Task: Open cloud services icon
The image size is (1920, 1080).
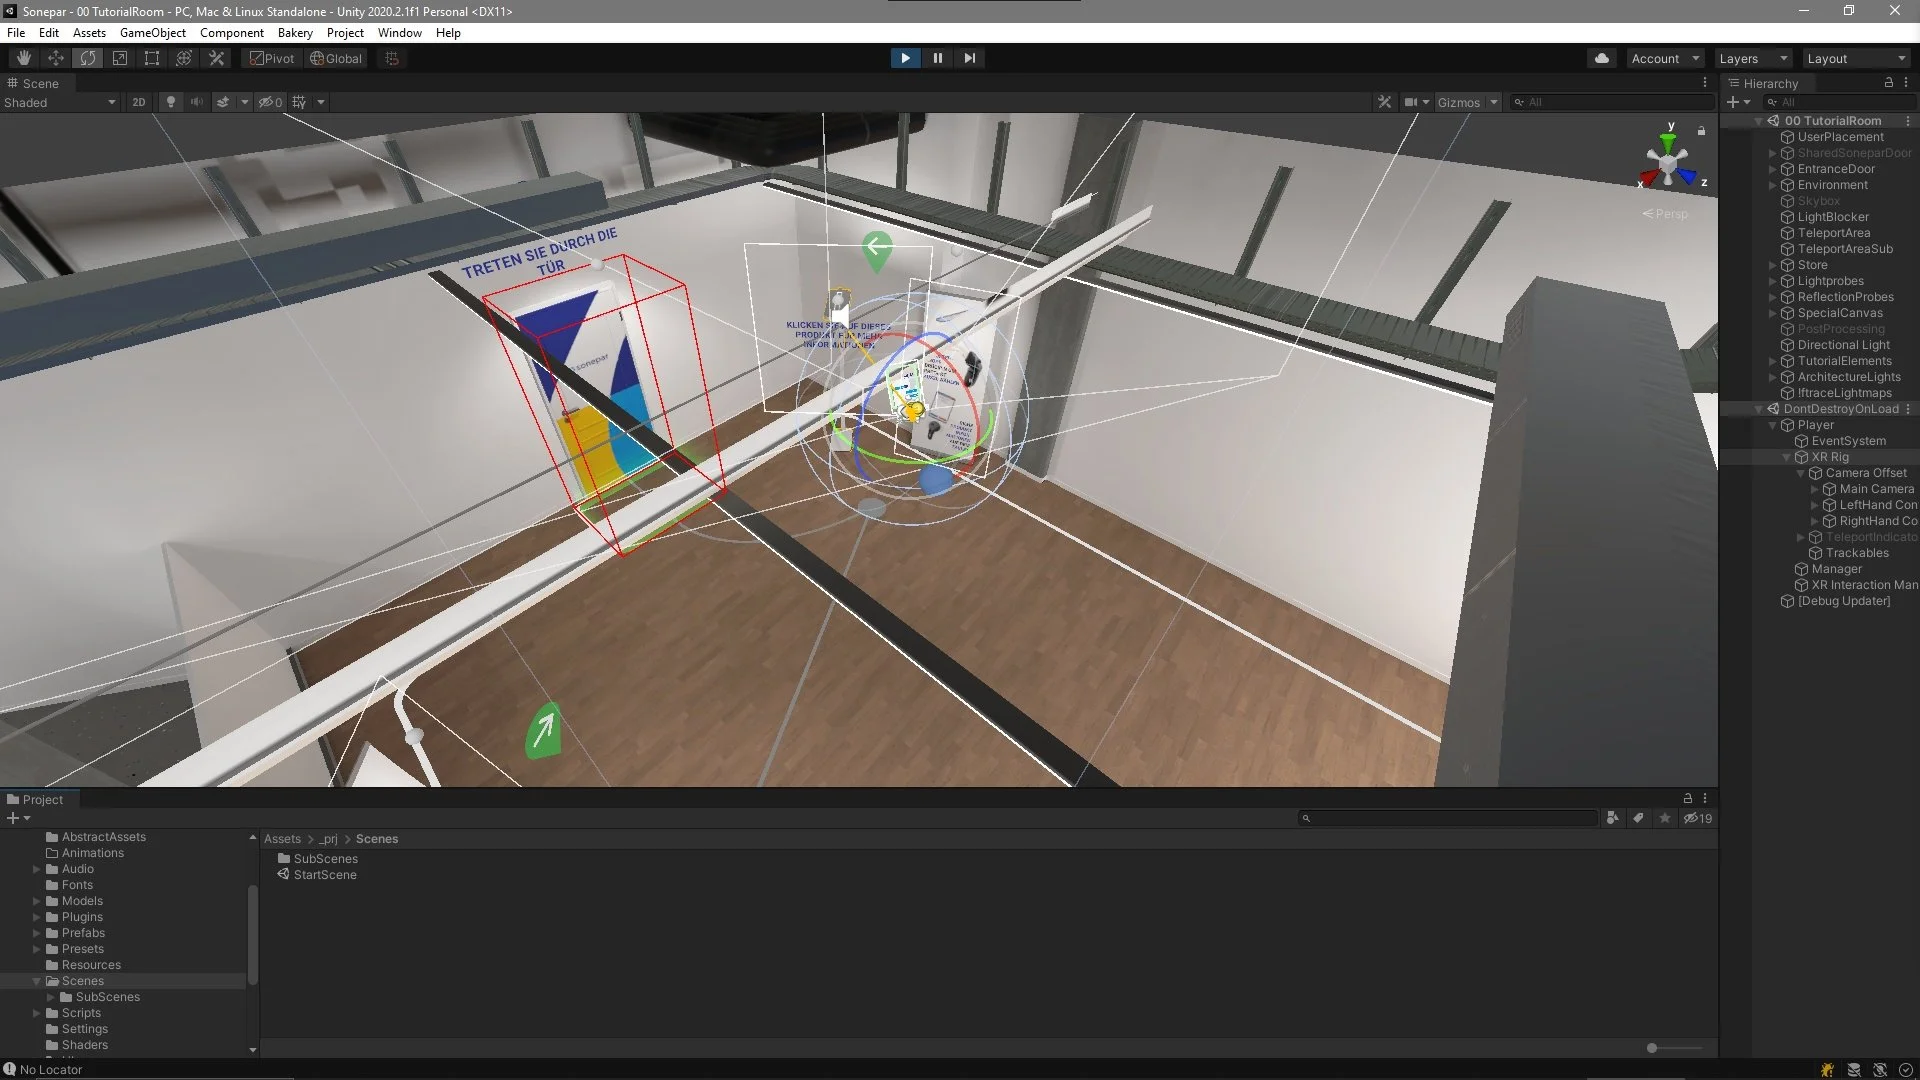Action: [x=1602, y=58]
